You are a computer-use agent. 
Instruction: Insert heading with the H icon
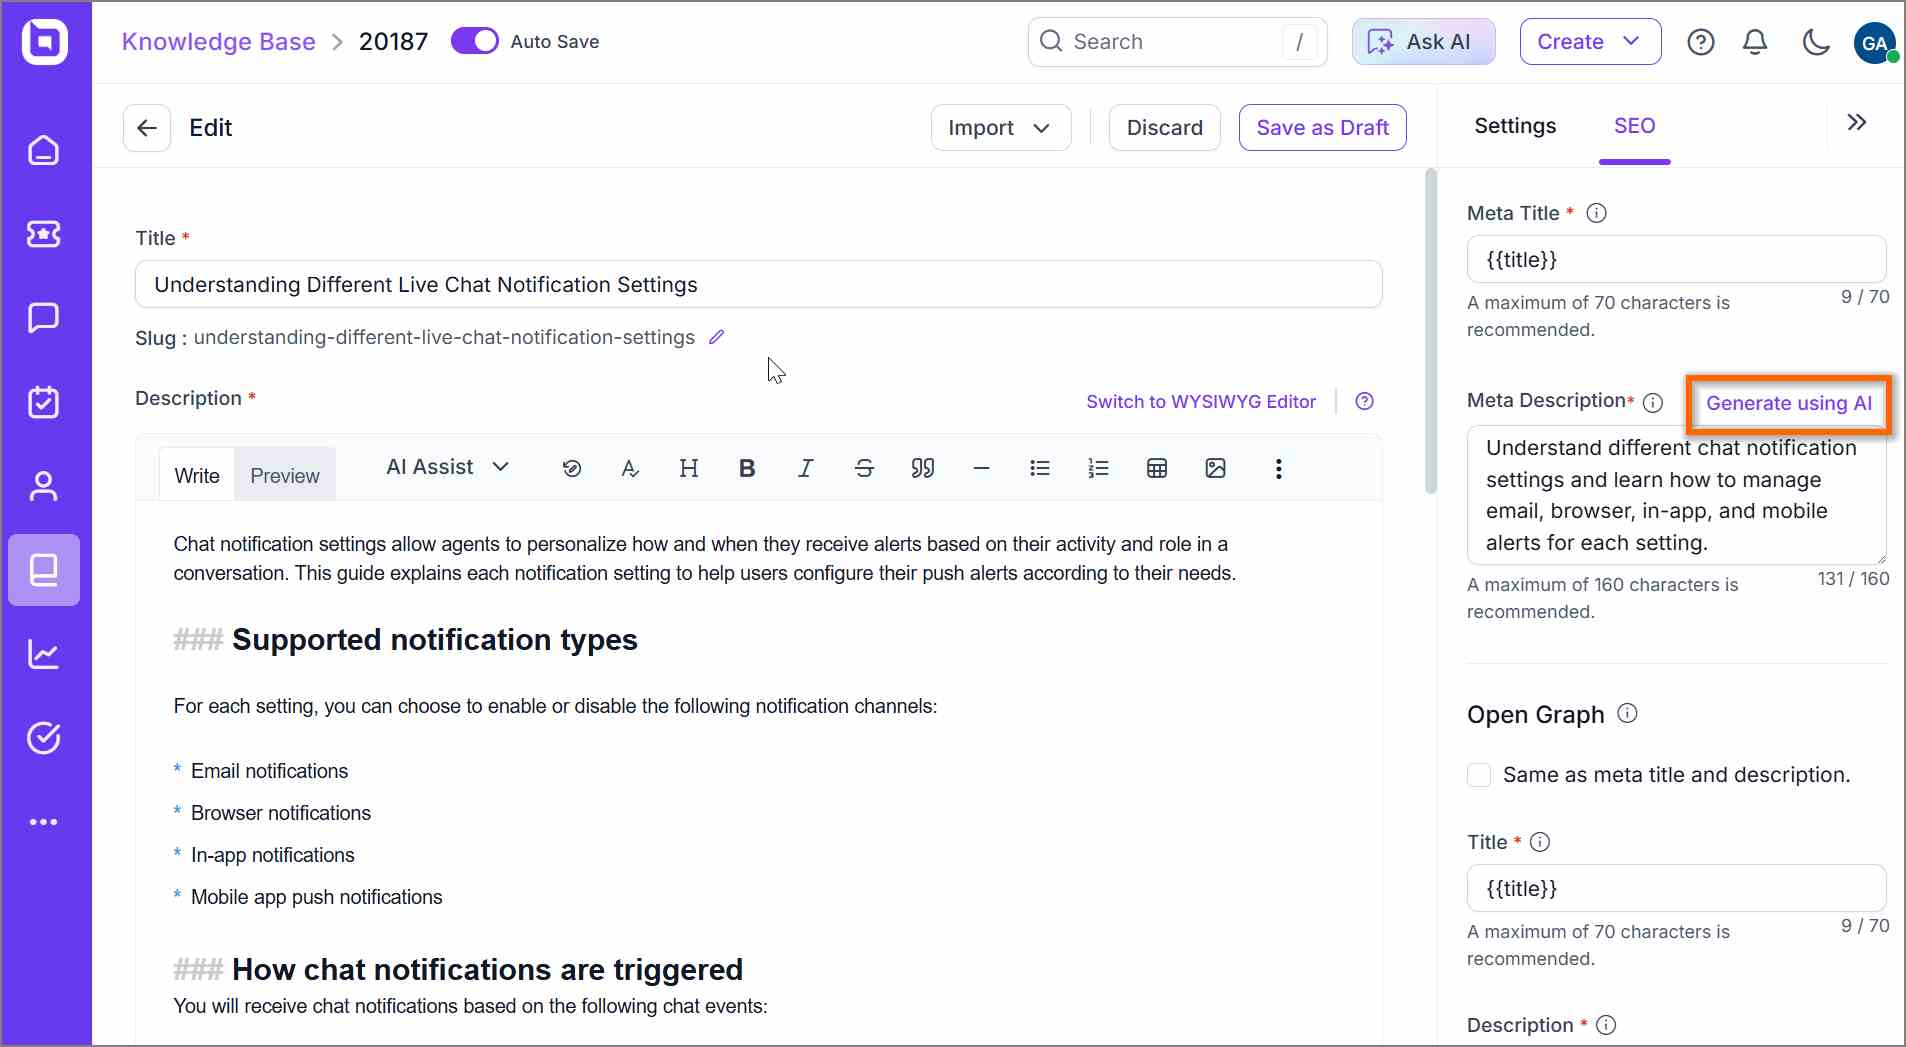pyautogui.click(x=689, y=468)
